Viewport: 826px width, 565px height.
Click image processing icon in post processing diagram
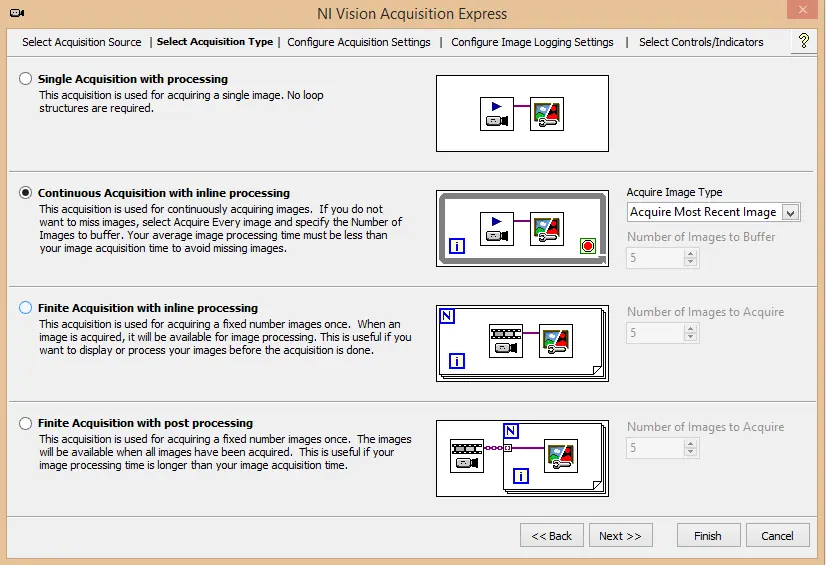pyautogui.click(x=560, y=456)
